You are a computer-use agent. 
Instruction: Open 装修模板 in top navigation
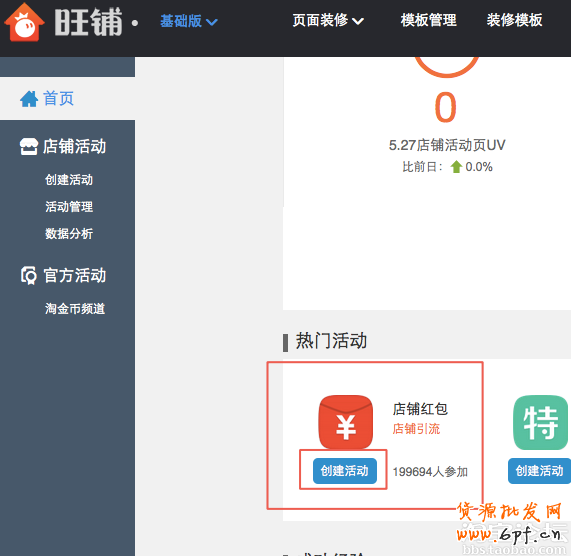point(514,20)
